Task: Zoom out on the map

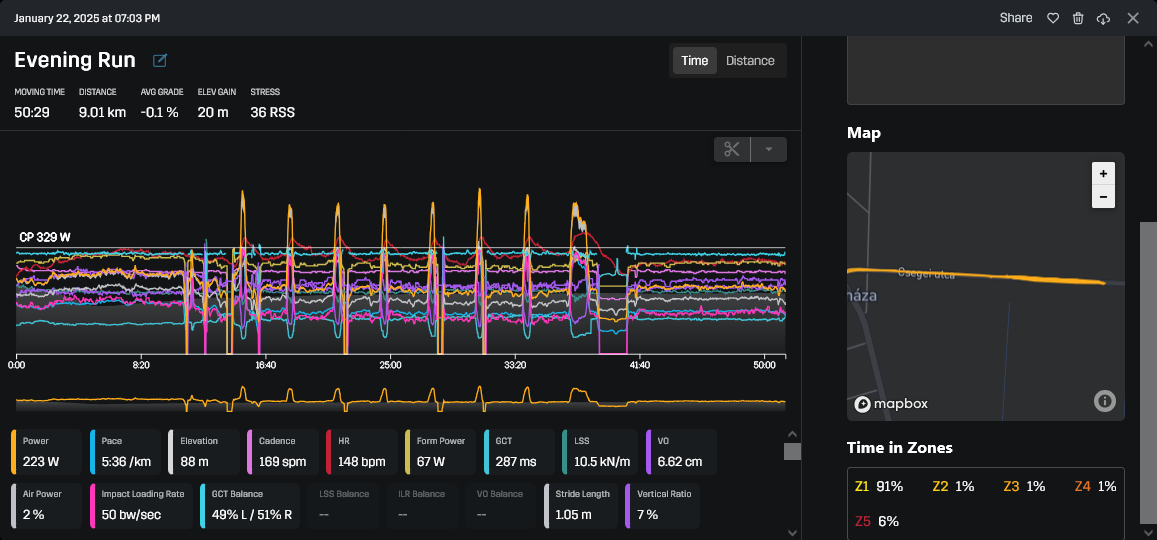Action: (1103, 197)
